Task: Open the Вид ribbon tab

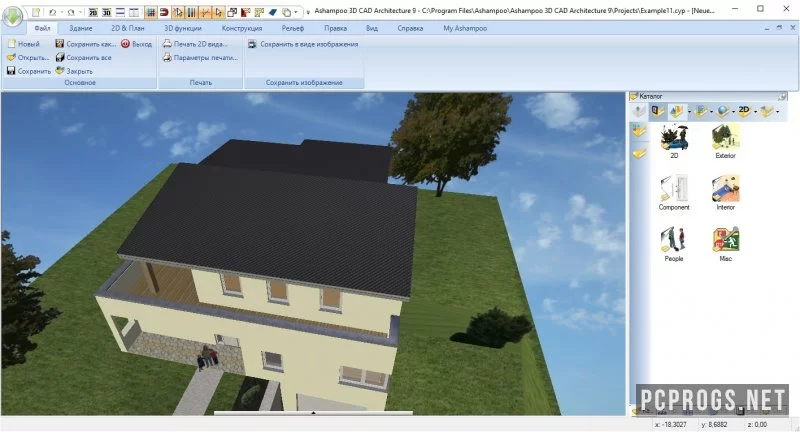Action: pos(372,28)
